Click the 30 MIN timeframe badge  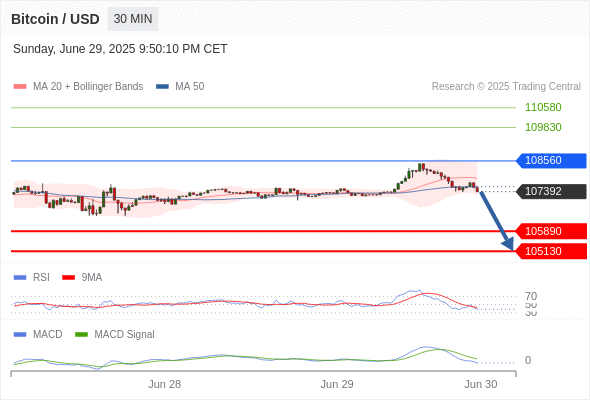(x=133, y=19)
